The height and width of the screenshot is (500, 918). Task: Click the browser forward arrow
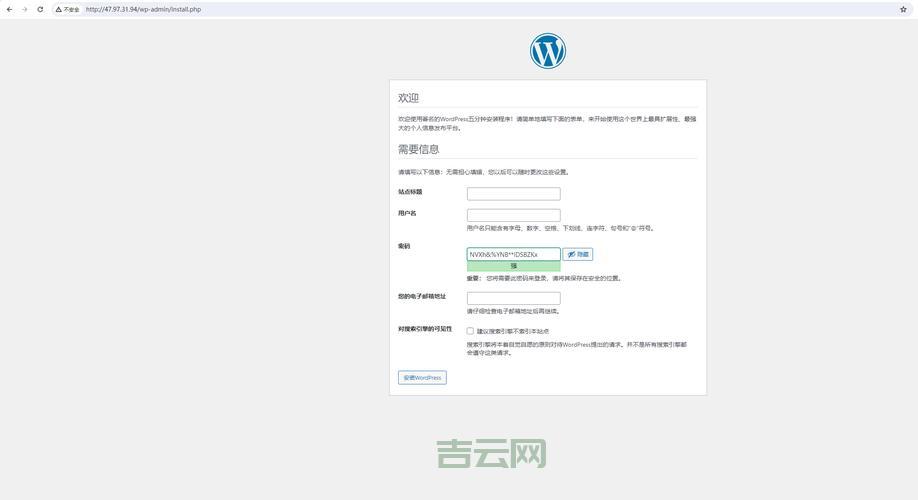coord(25,9)
